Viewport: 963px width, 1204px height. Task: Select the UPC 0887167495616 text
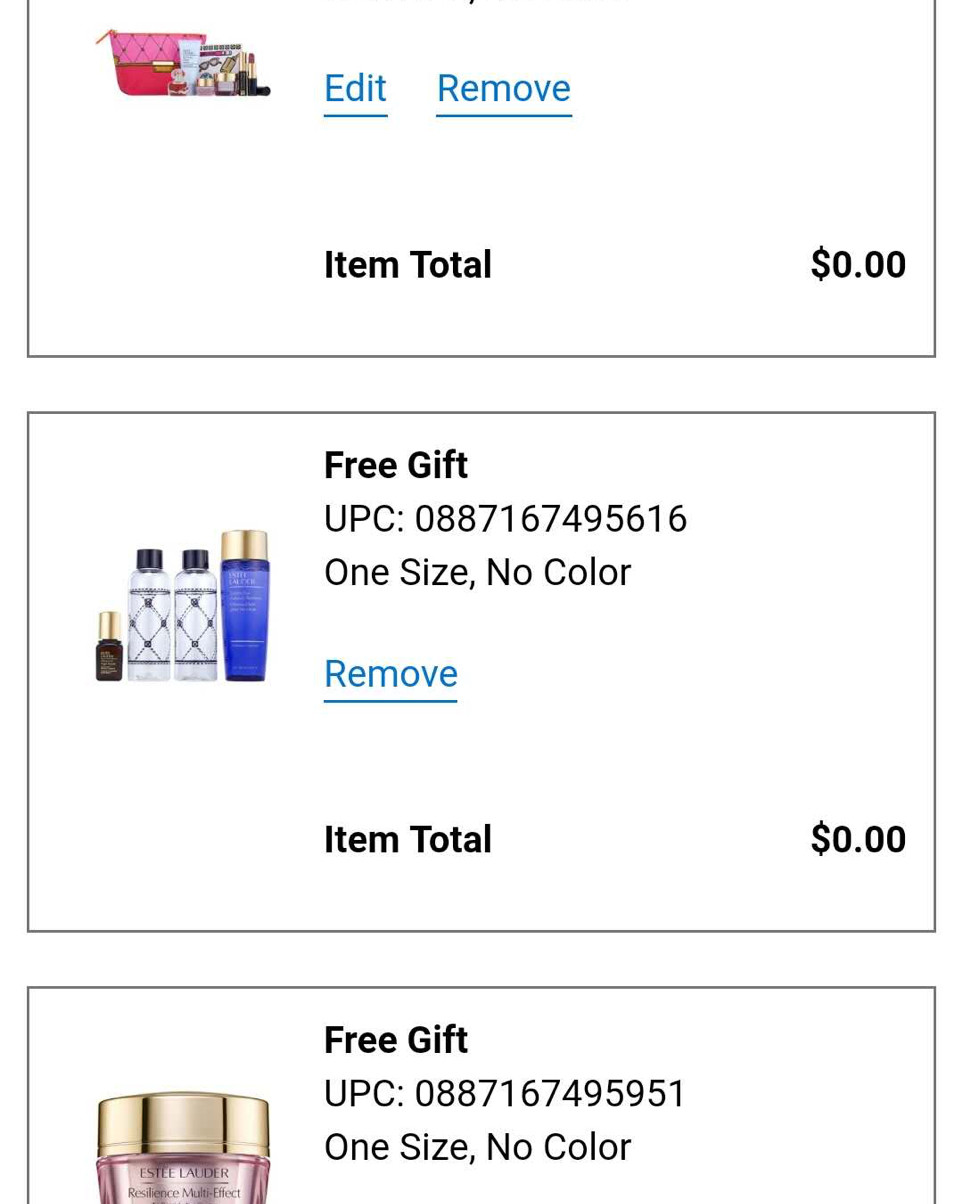pos(505,519)
